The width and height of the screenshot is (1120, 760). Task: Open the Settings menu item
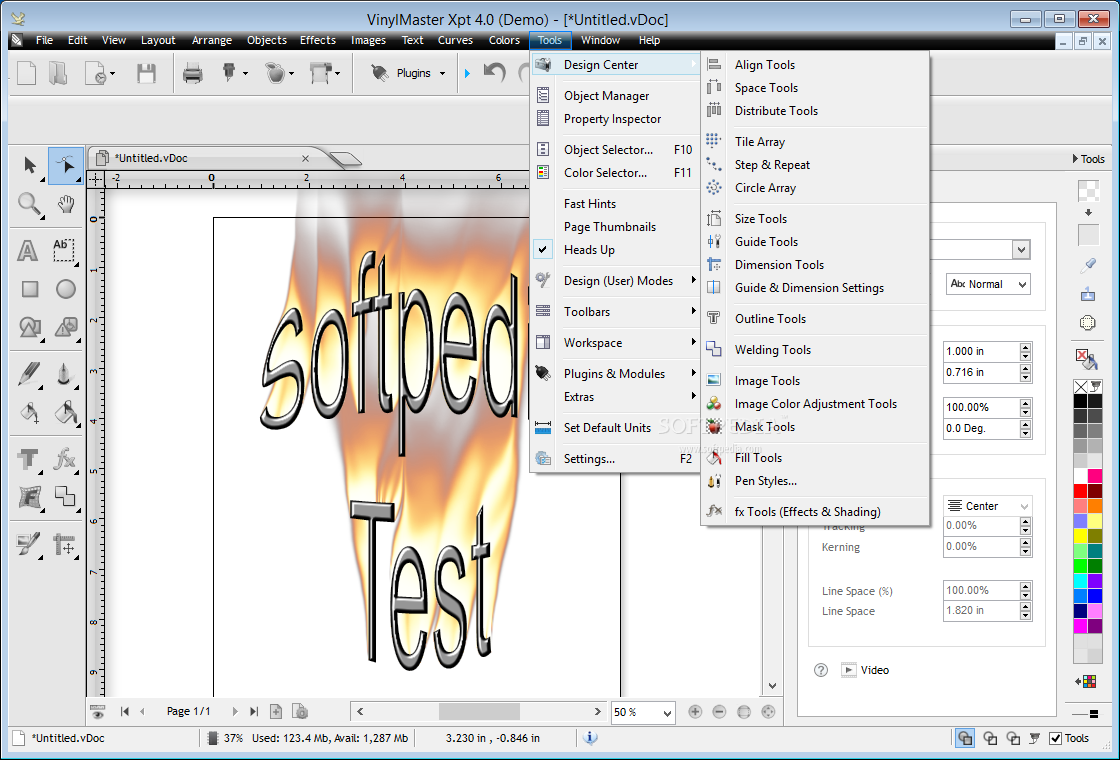coord(615,459)
